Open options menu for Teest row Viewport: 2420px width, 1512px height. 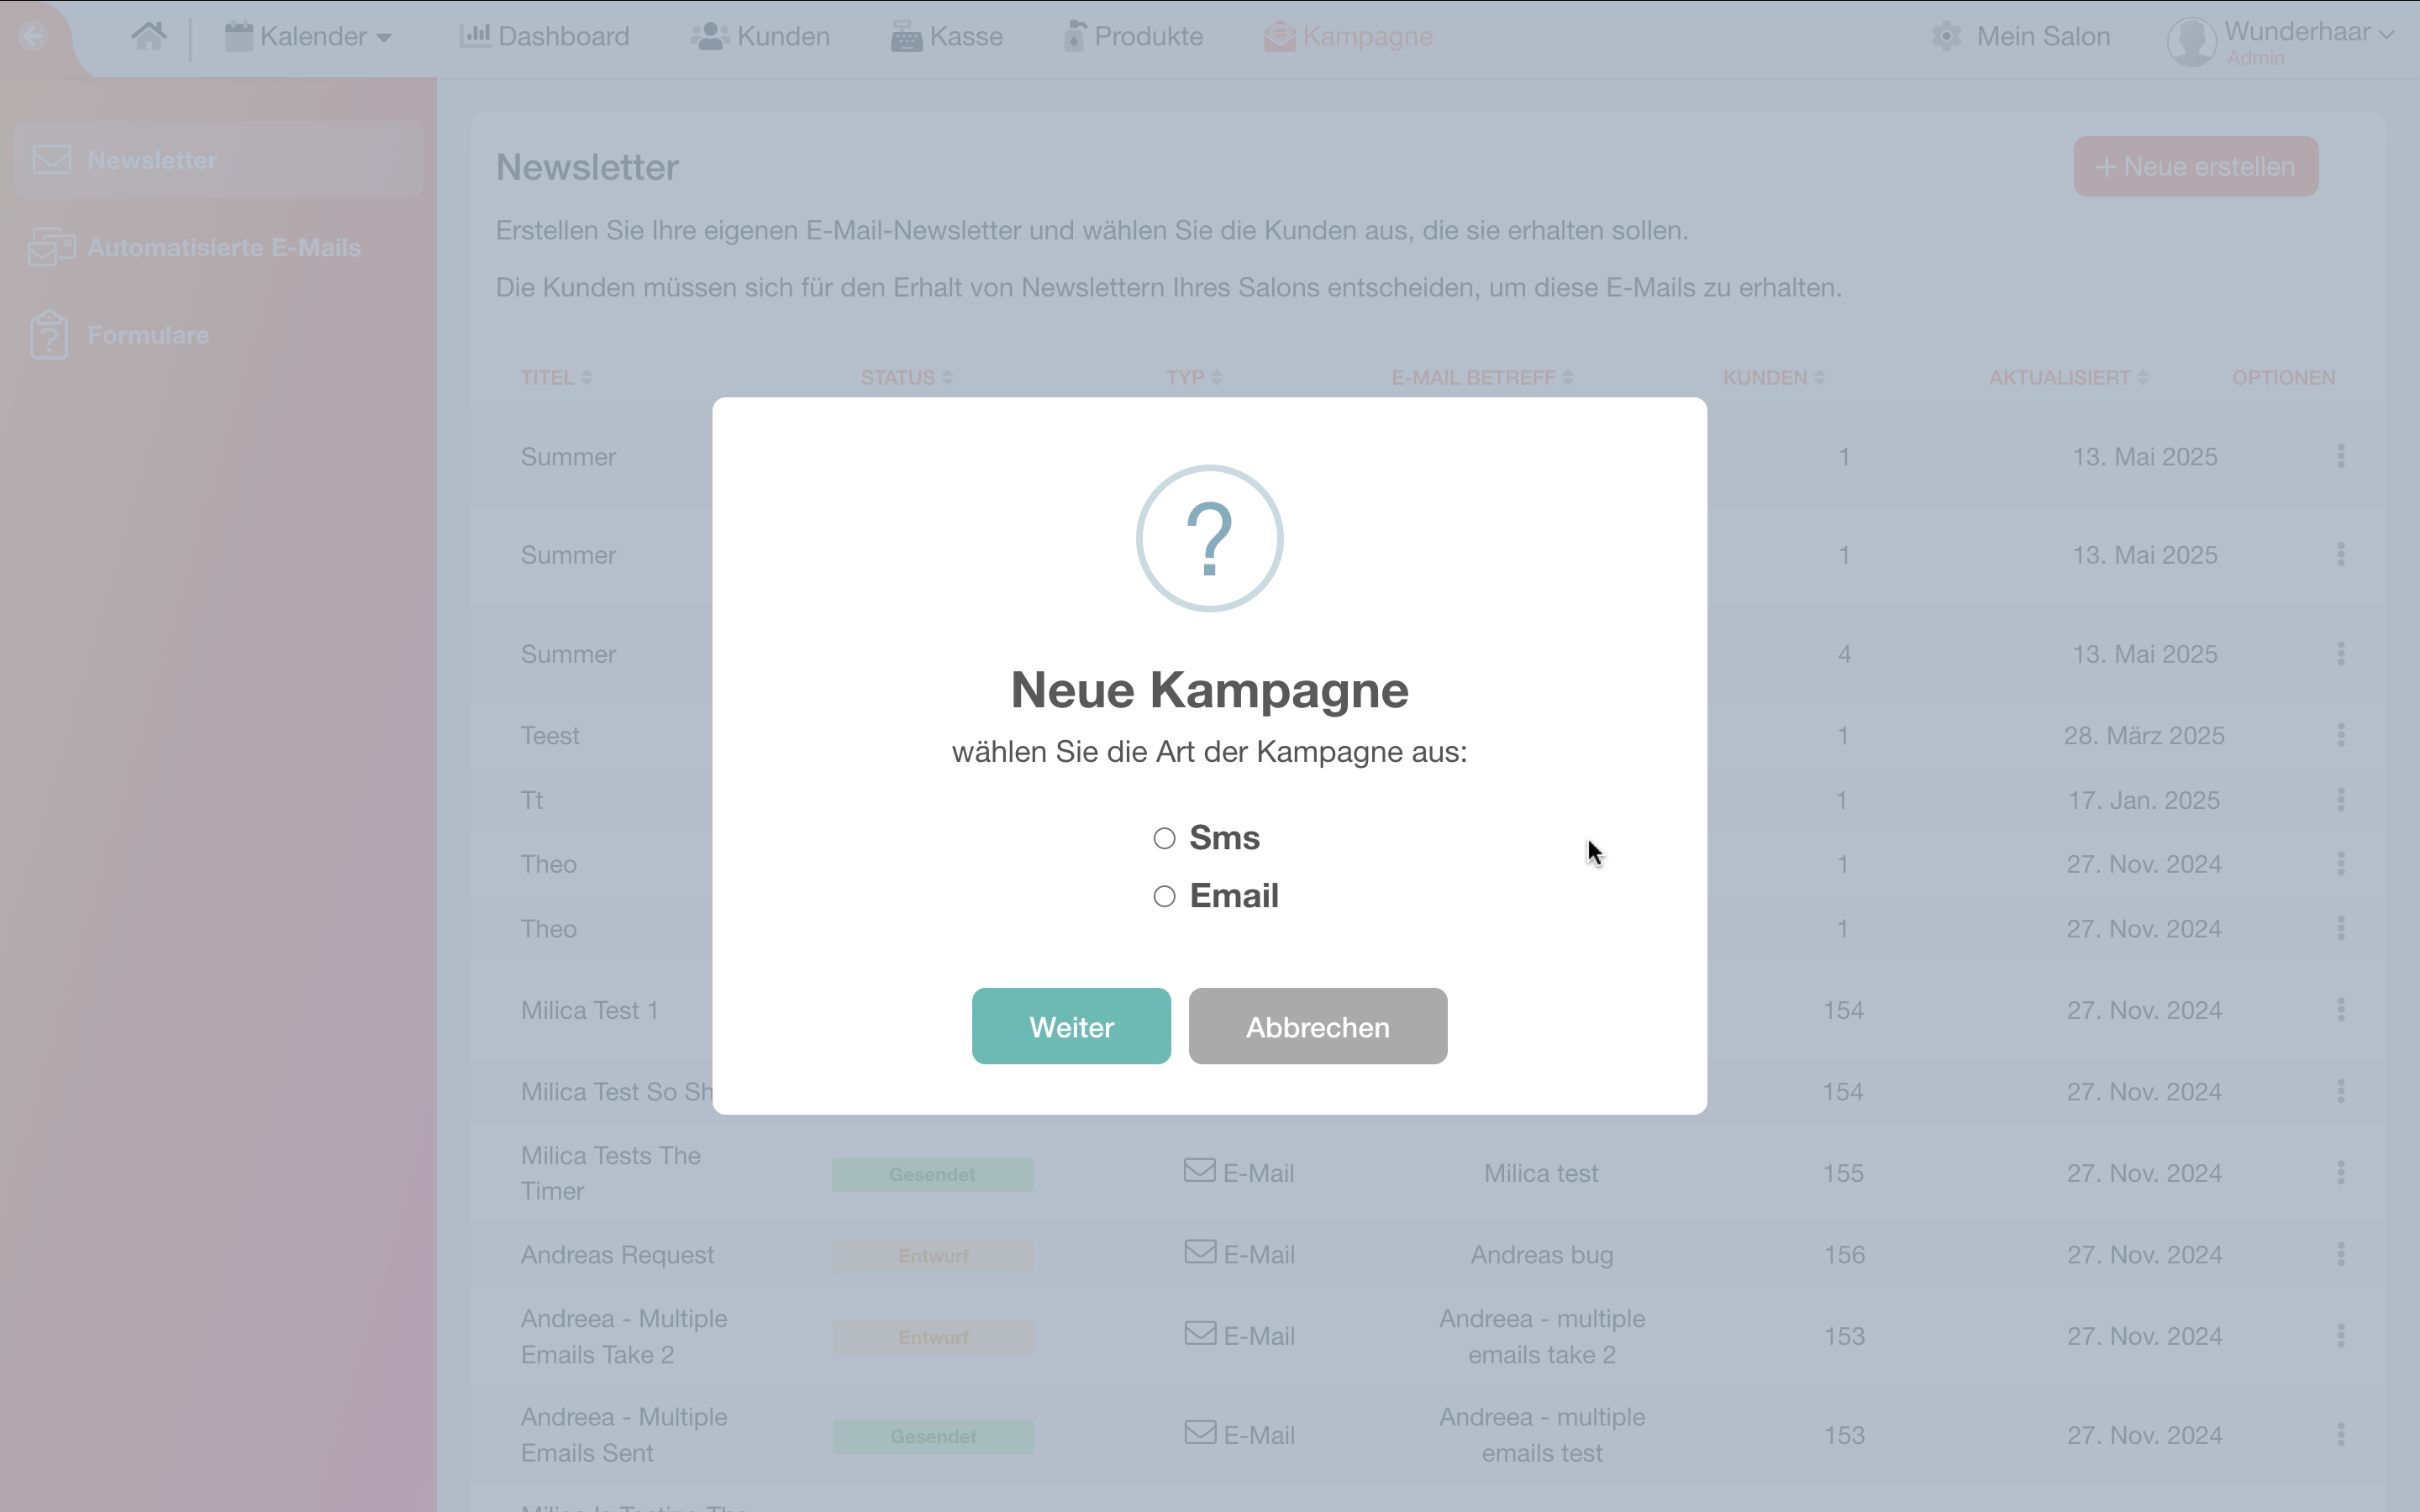[x=2340, y=735]
